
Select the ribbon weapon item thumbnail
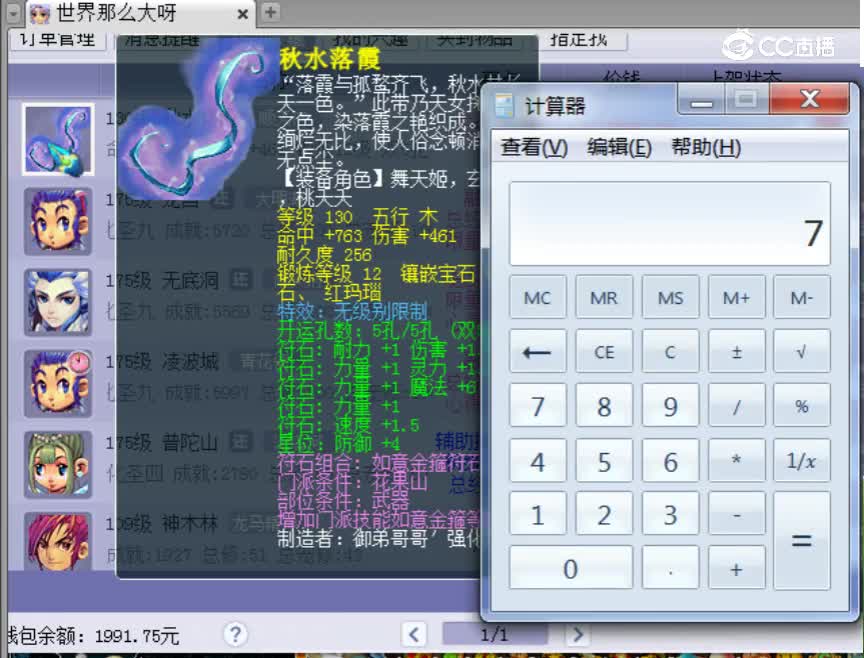58,140
